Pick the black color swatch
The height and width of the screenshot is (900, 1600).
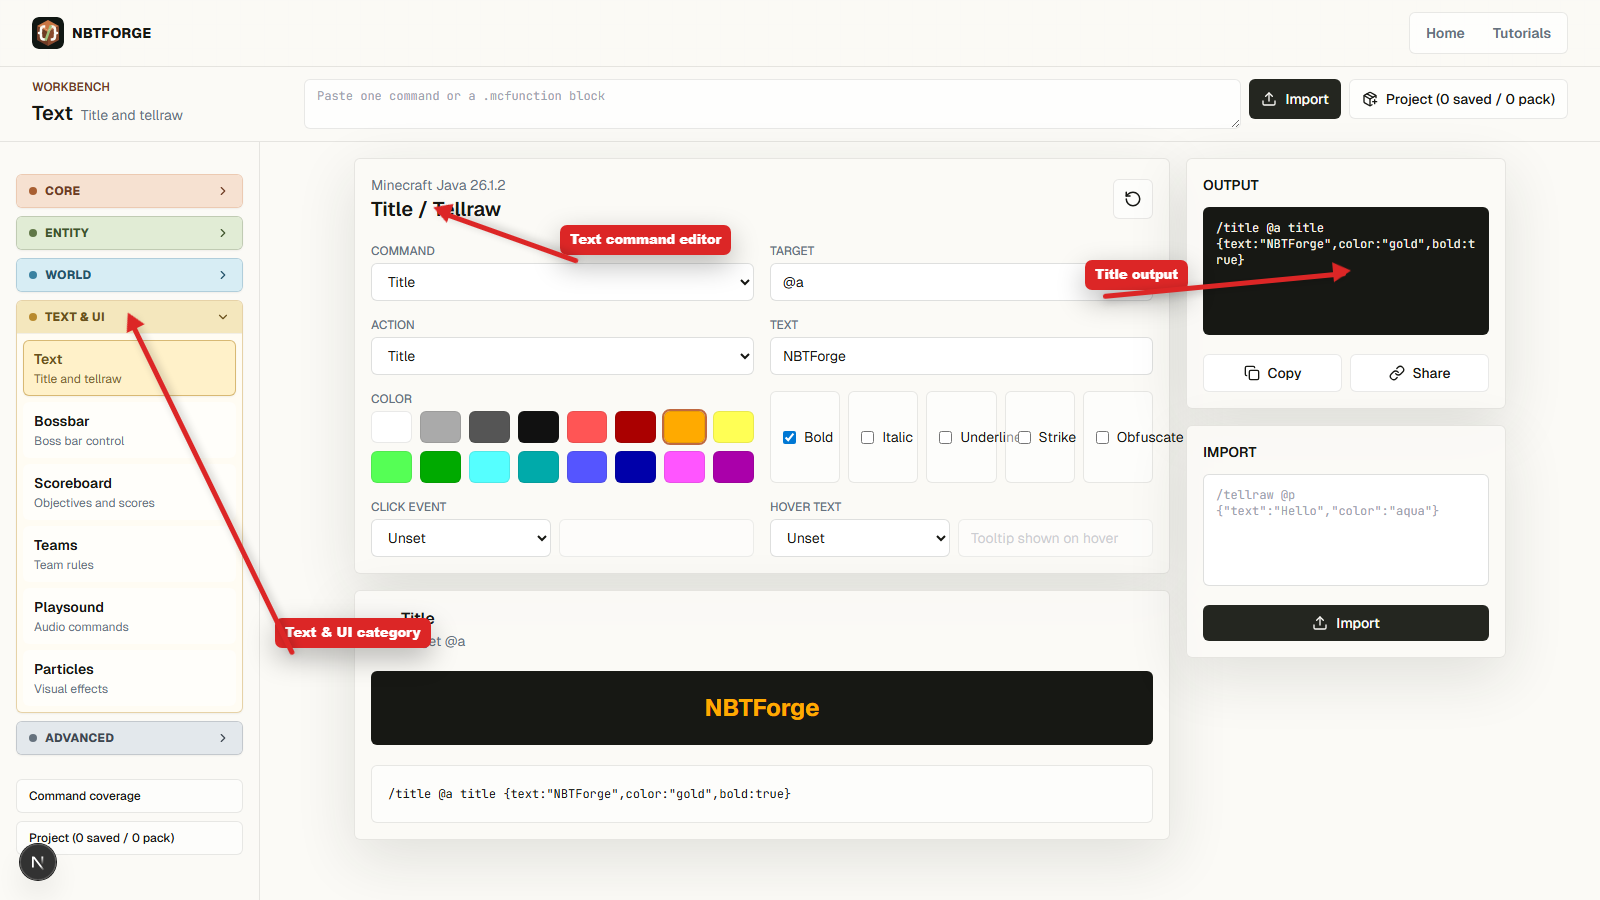click(538, 427)
